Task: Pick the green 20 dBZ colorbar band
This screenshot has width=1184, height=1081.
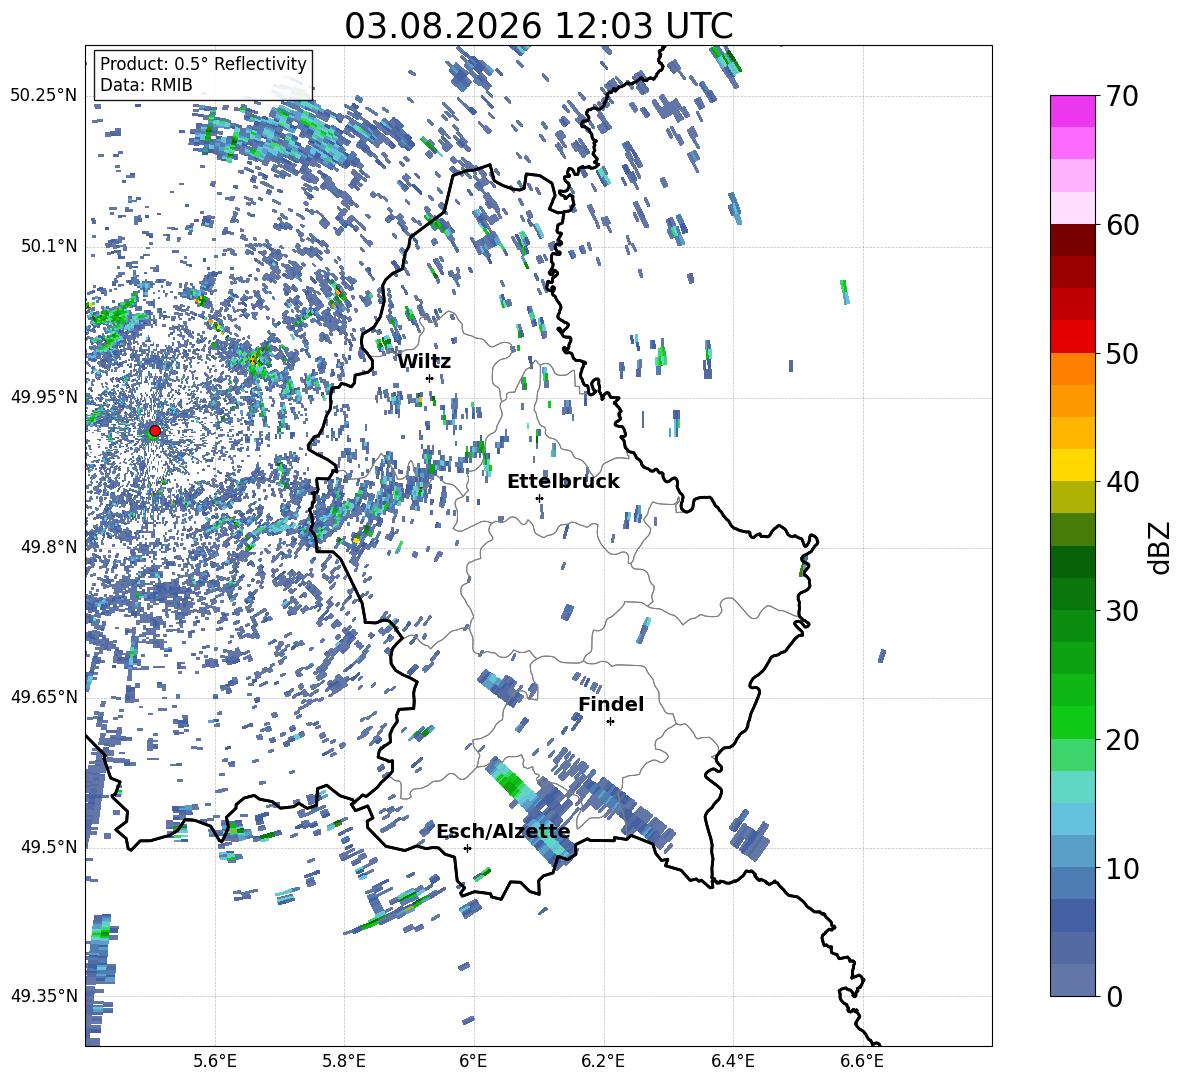Action: (x=1072, y=722)
